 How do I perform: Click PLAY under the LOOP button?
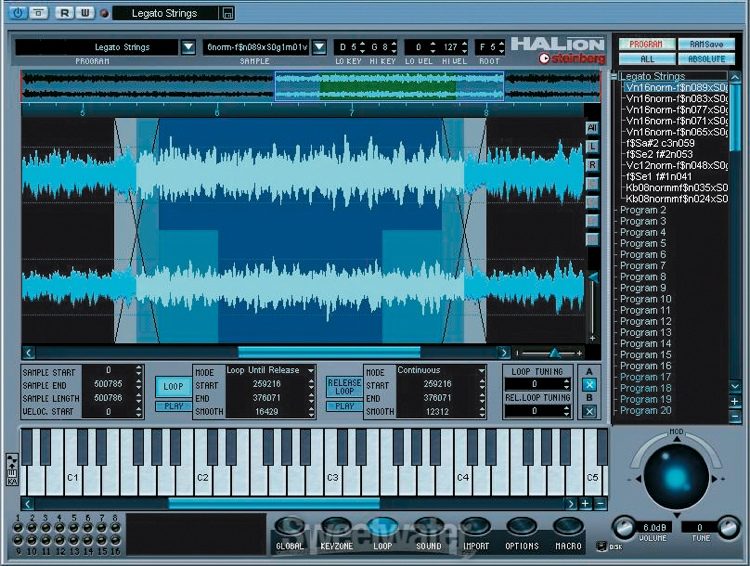coord(173,406)
